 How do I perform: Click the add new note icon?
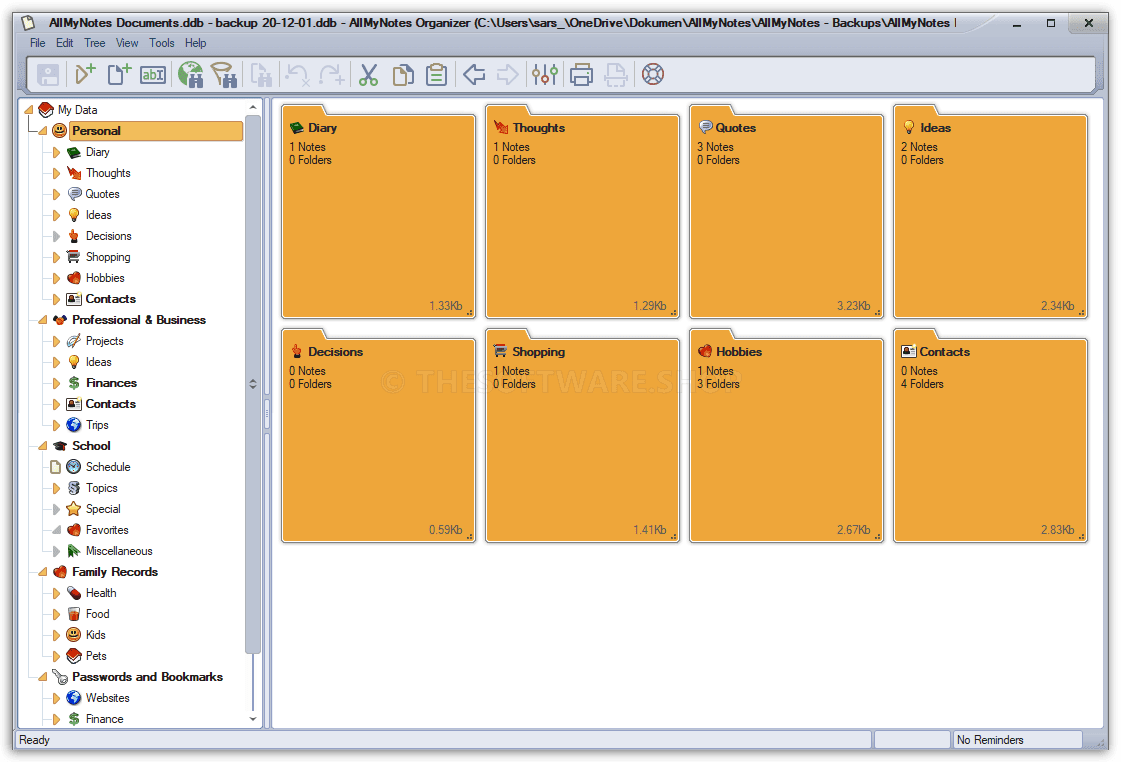[x=119, y=74]
